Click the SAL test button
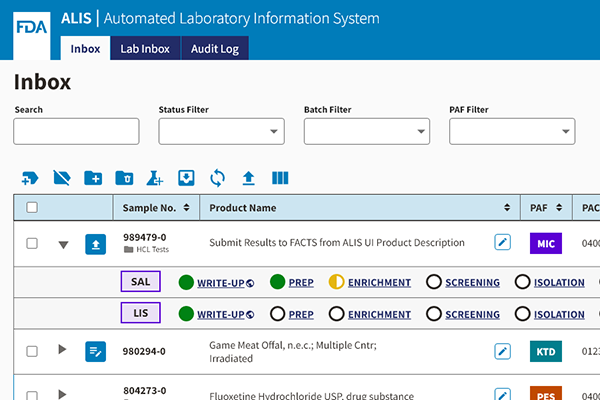 141,282
